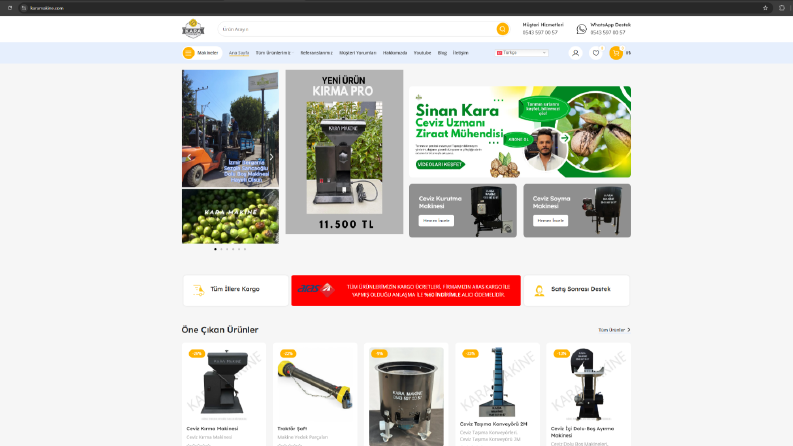Open Sinan Kara Ceviz Uzmanı banner
This screenshot has height=446, width=793.
[x=520, y=131]
